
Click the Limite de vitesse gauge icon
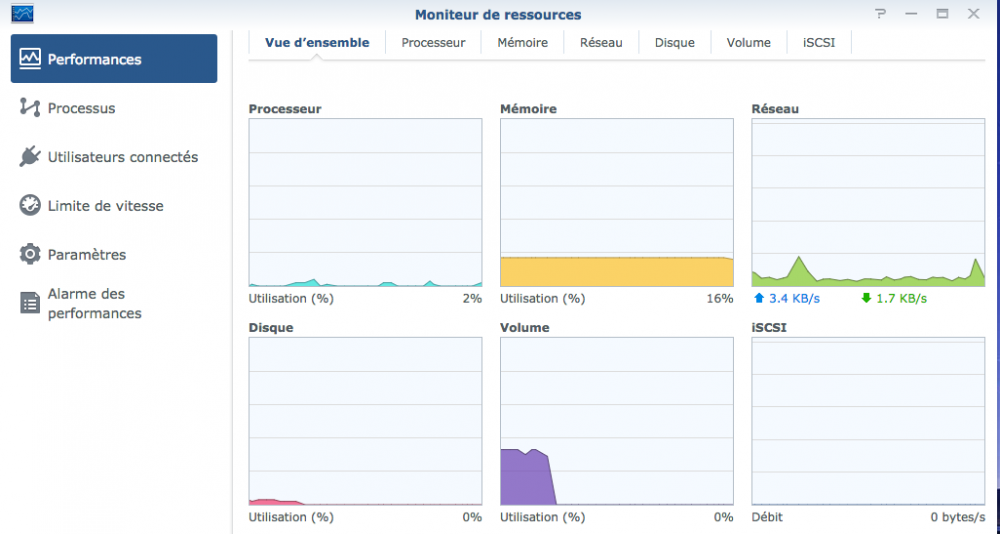click(30, 206)
